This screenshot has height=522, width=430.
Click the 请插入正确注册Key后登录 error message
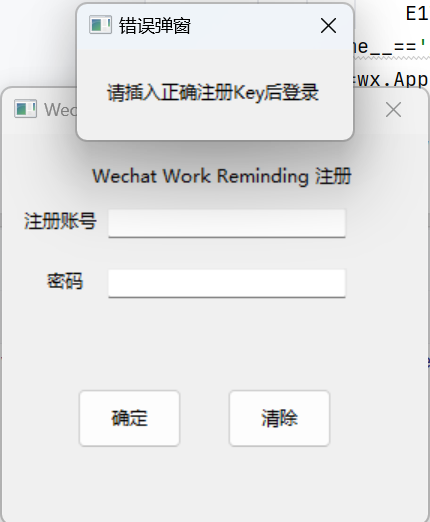[x=213, y=93]
